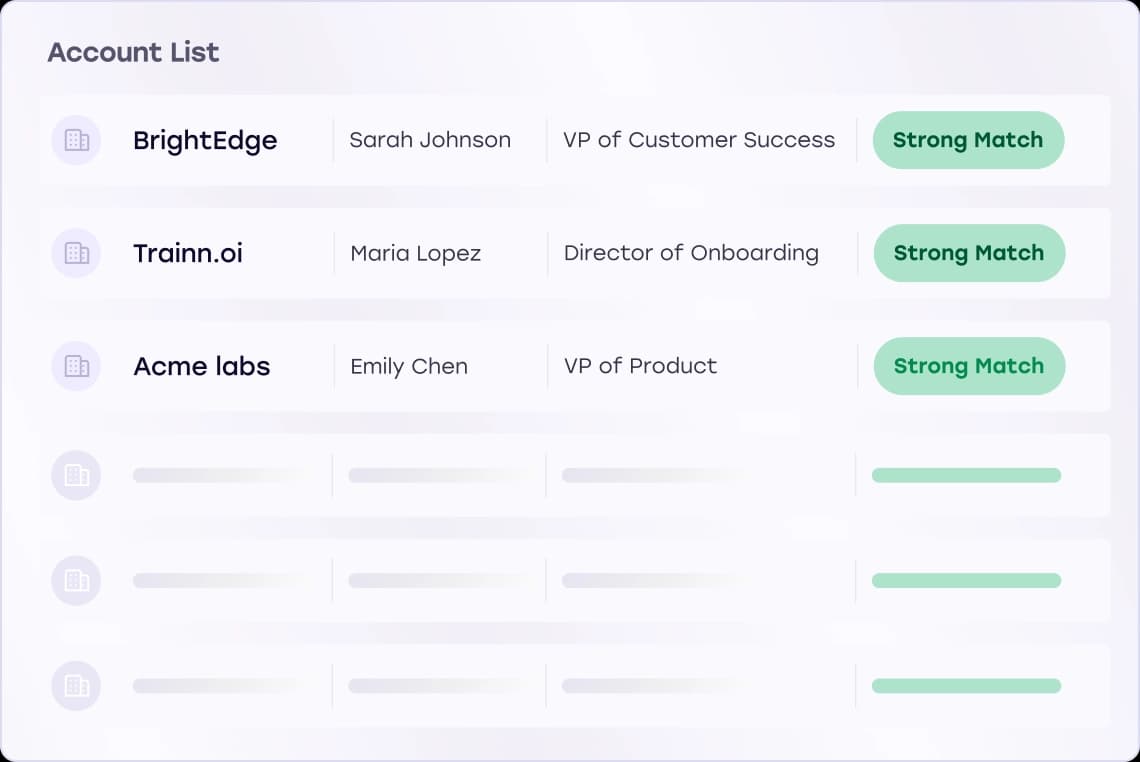Select the Strong Match badge beside Emily Chen
The height and width of the screenshot is (762, 1140).
coord(968,366)
